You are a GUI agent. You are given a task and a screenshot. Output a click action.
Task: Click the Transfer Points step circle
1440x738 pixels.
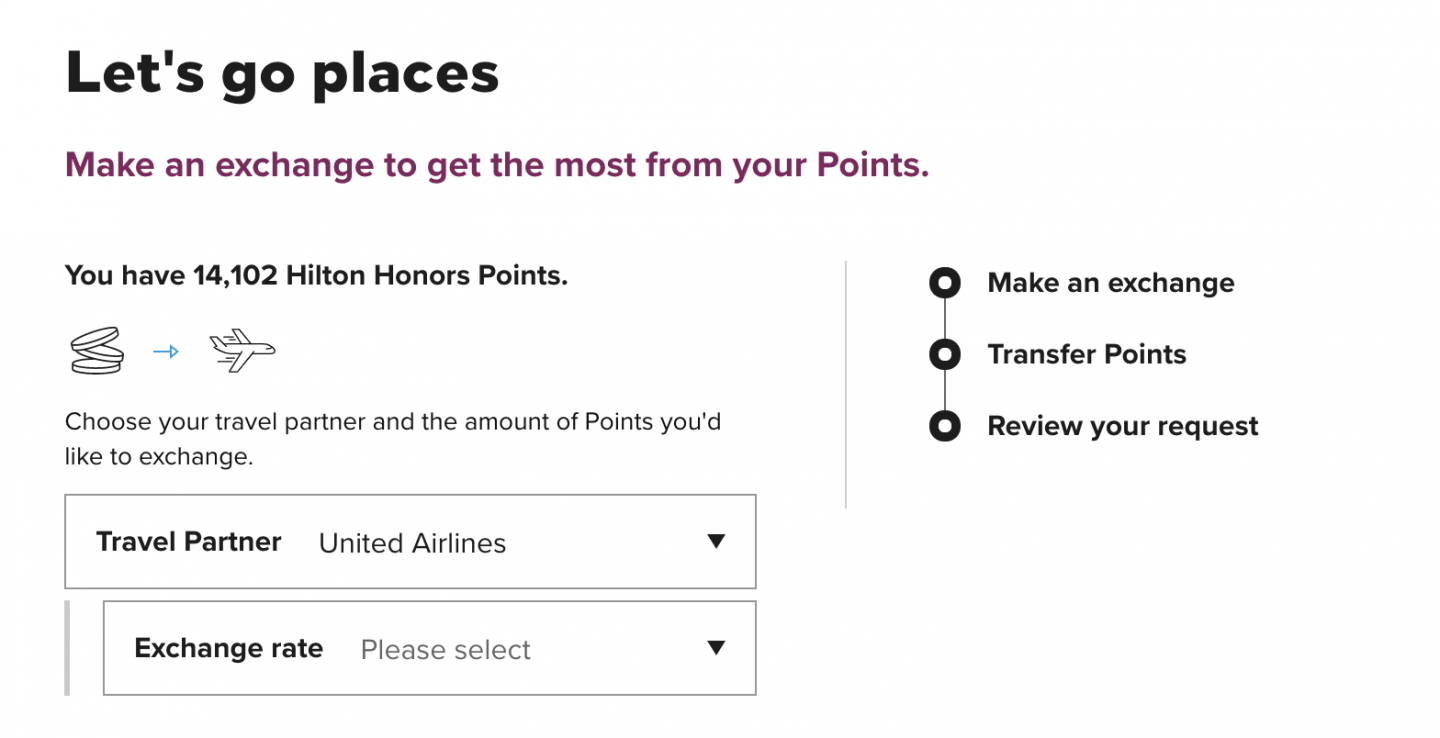(x=944, y=355)
